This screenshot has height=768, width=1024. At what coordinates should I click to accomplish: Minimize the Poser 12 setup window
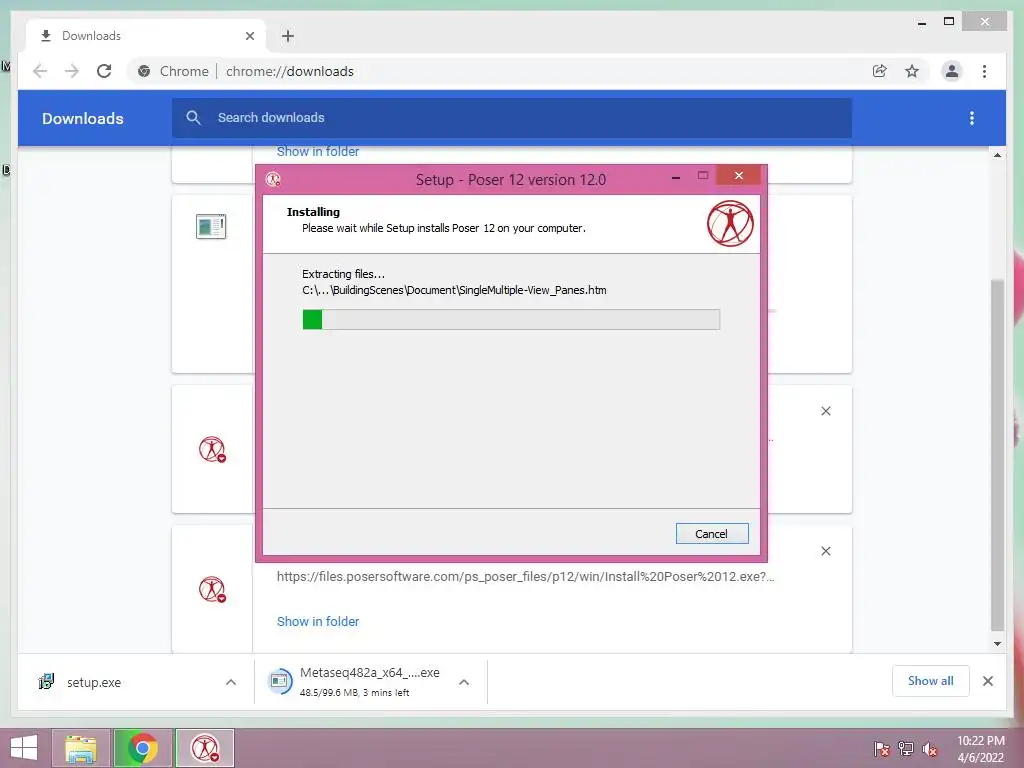pos(676,176)
